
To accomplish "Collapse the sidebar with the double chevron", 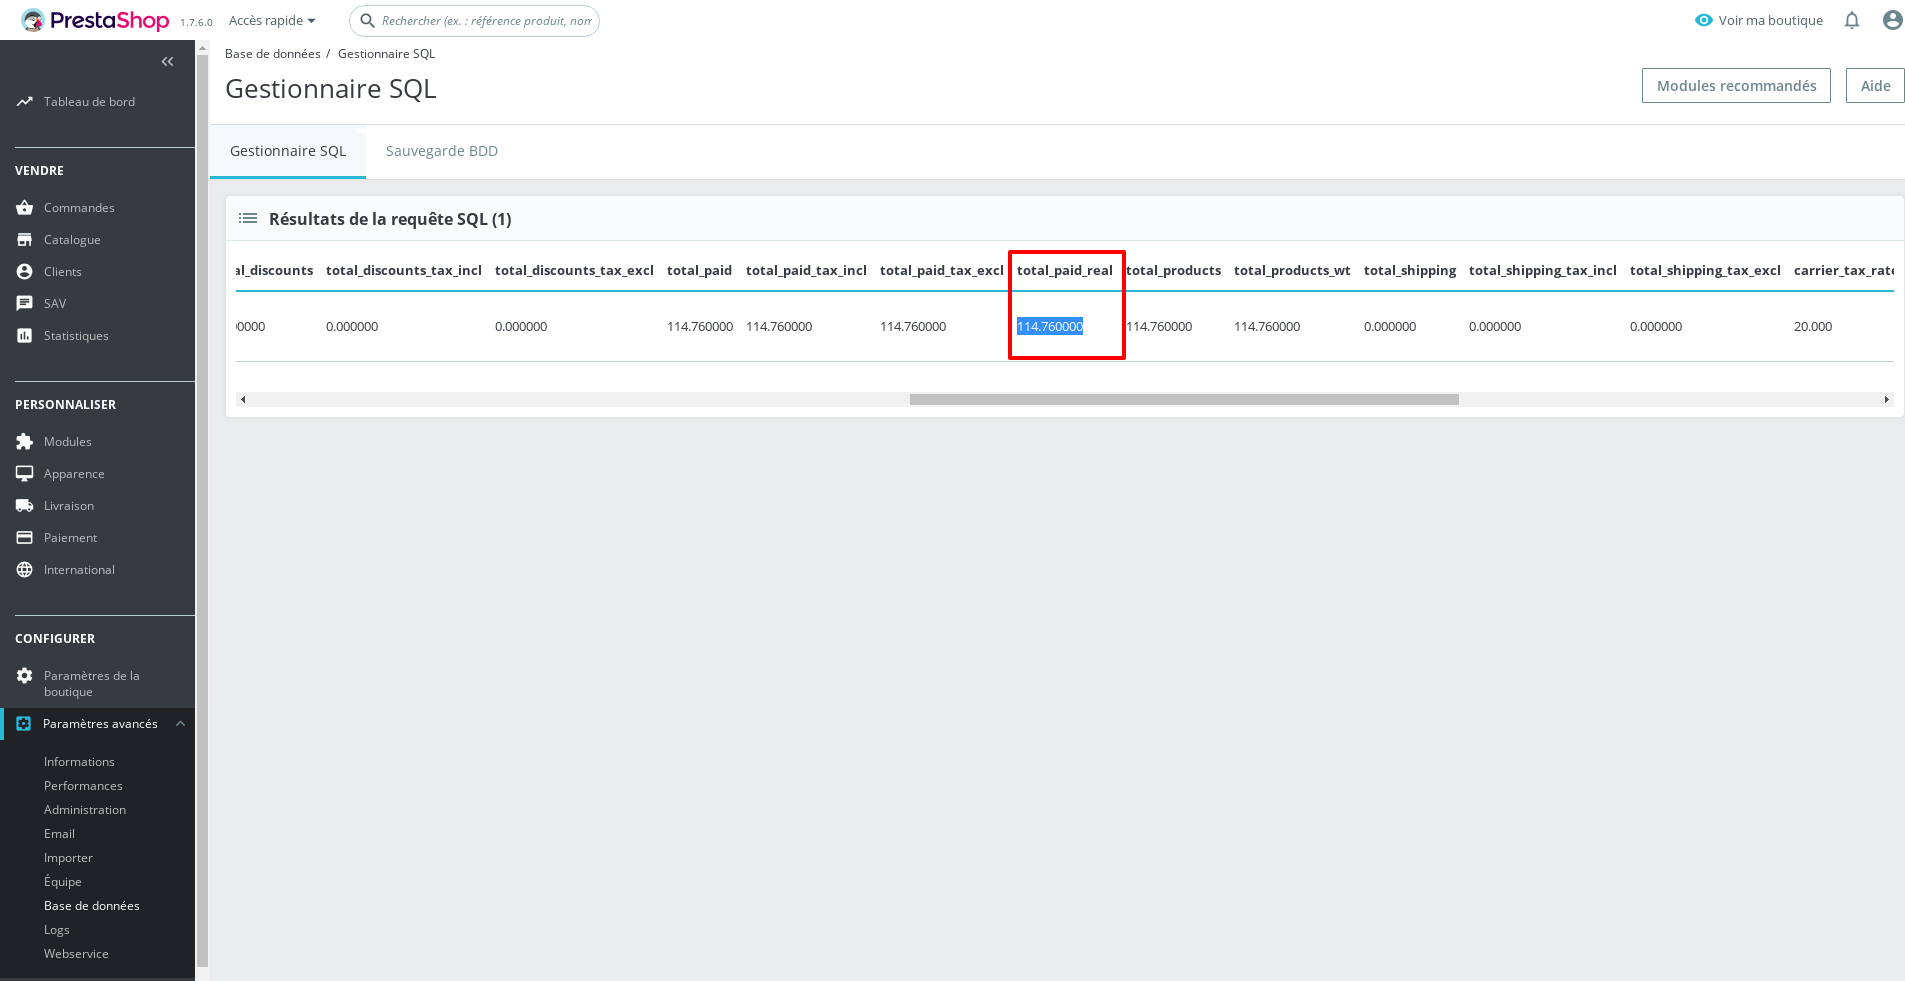I will [x=167, y=61].
